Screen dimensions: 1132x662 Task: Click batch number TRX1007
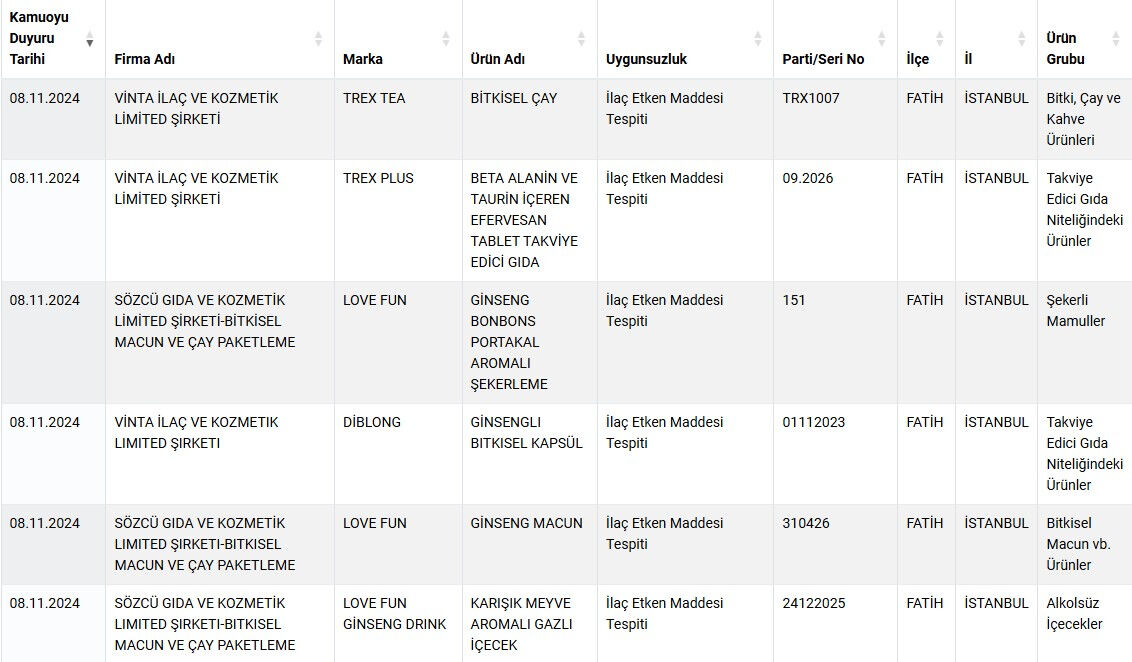[811, 98]
